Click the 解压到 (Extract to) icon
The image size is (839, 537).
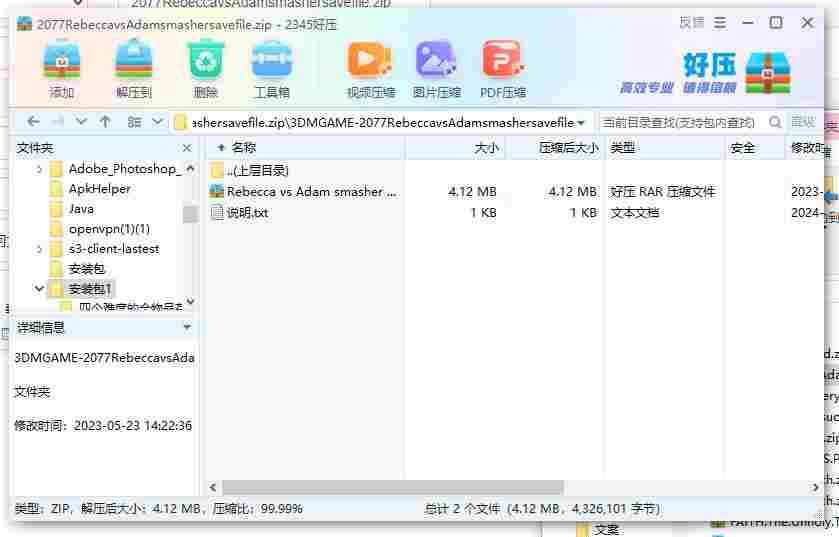[134, 60]
